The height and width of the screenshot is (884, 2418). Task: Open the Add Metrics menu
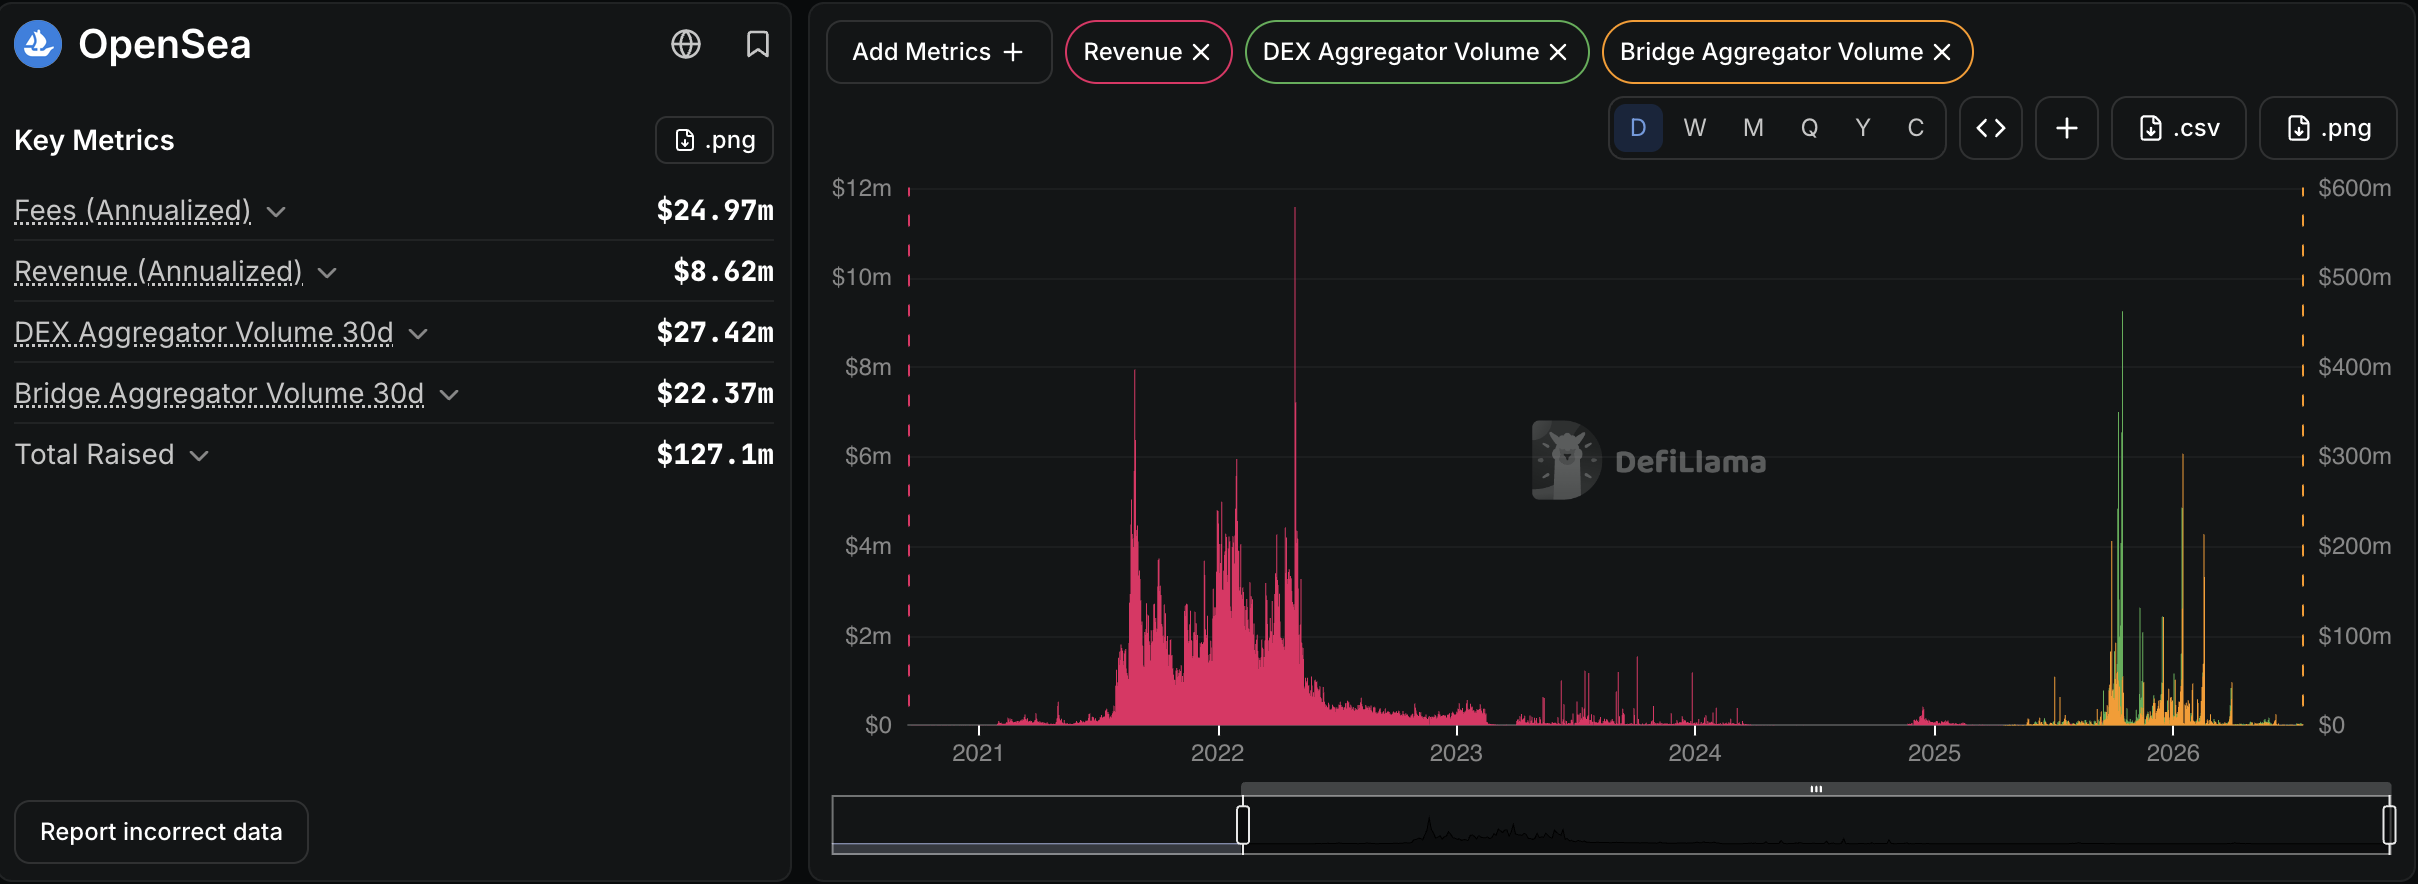[x=938, y=52]
